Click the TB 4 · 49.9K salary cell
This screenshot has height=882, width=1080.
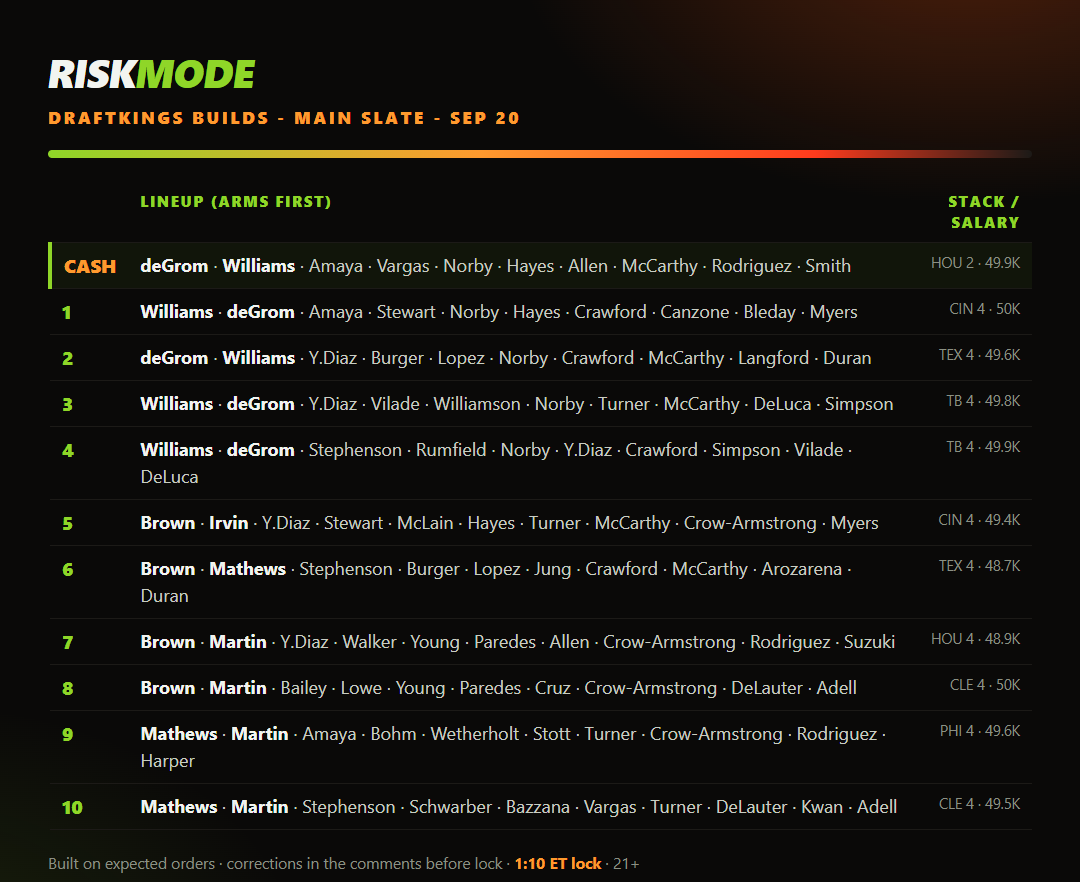(983, 448)
